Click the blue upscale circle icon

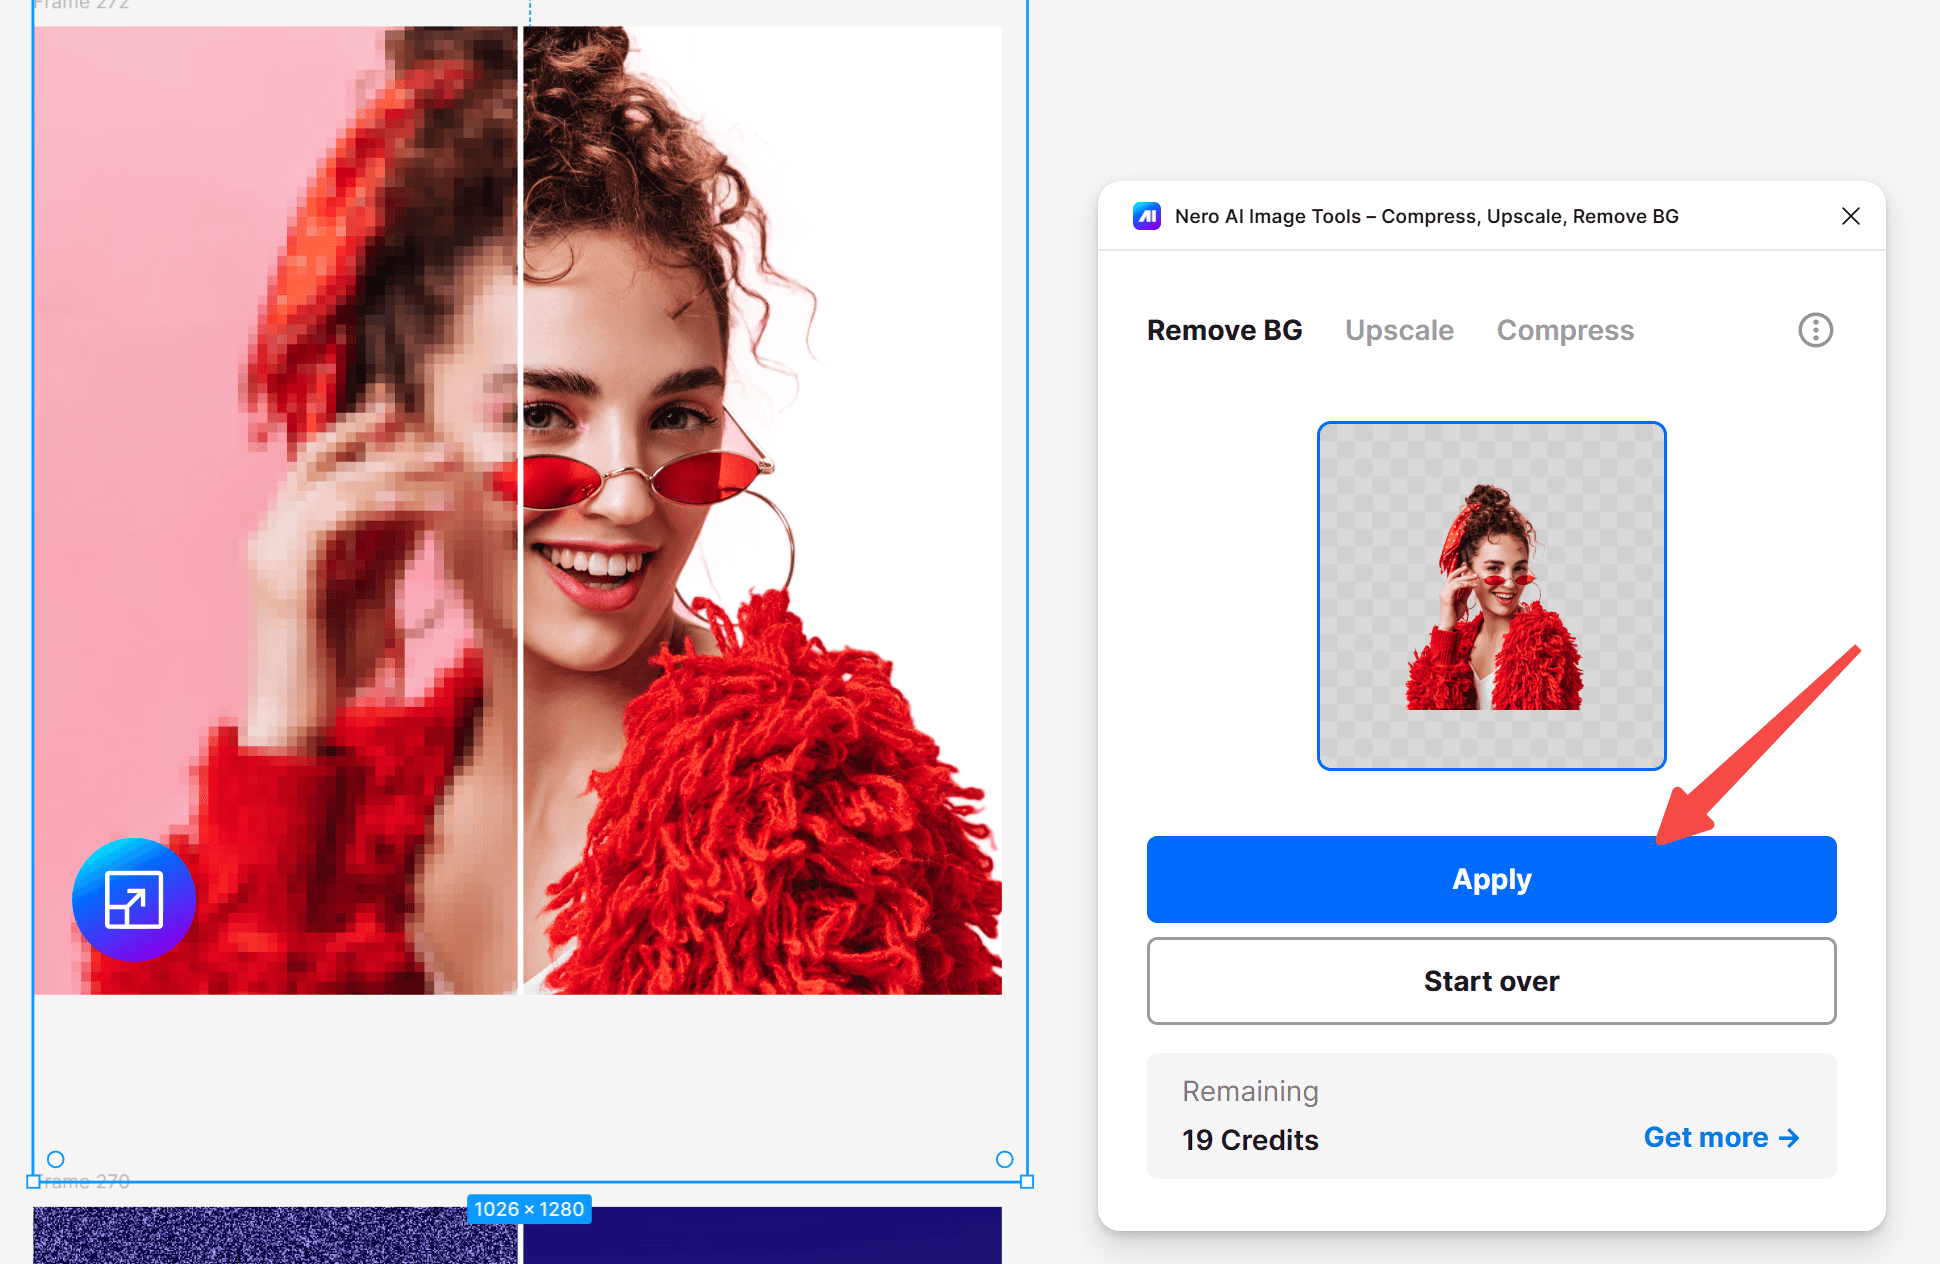[x=134, y=900]
